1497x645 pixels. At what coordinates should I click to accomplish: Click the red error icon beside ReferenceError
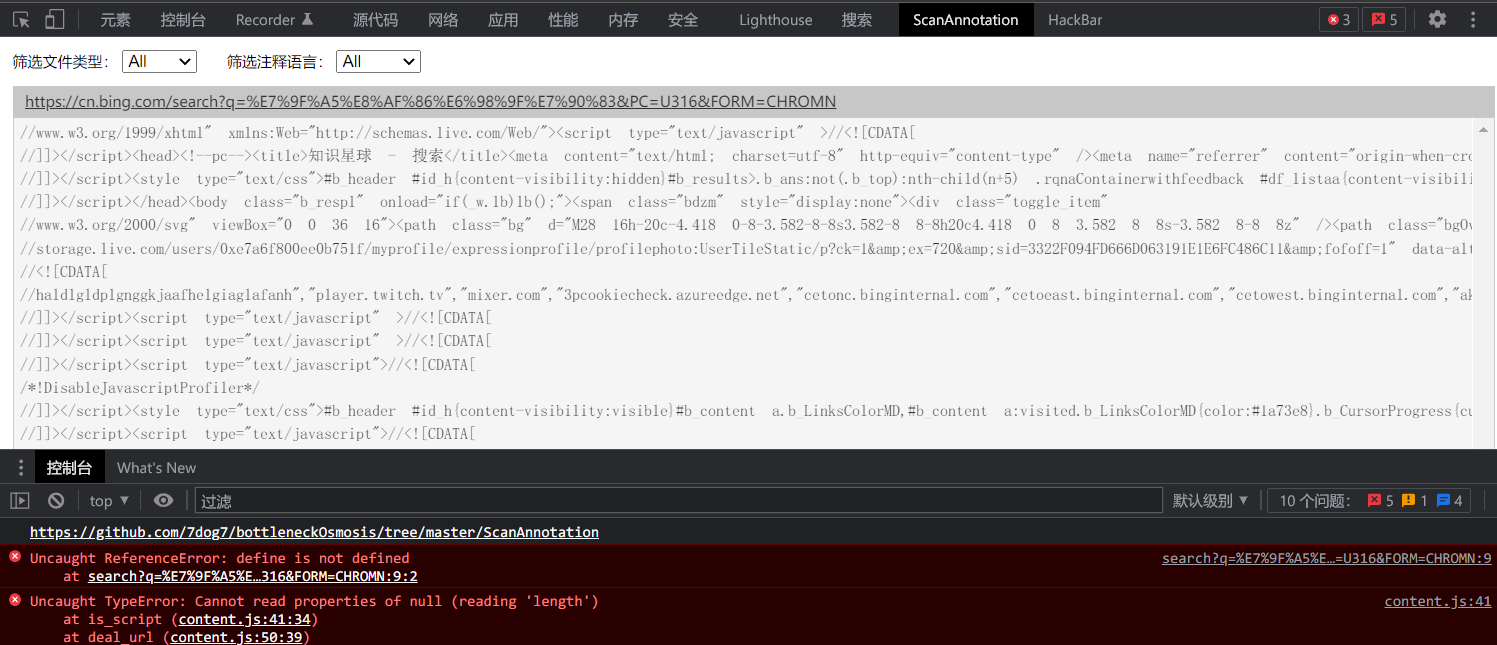15,557
